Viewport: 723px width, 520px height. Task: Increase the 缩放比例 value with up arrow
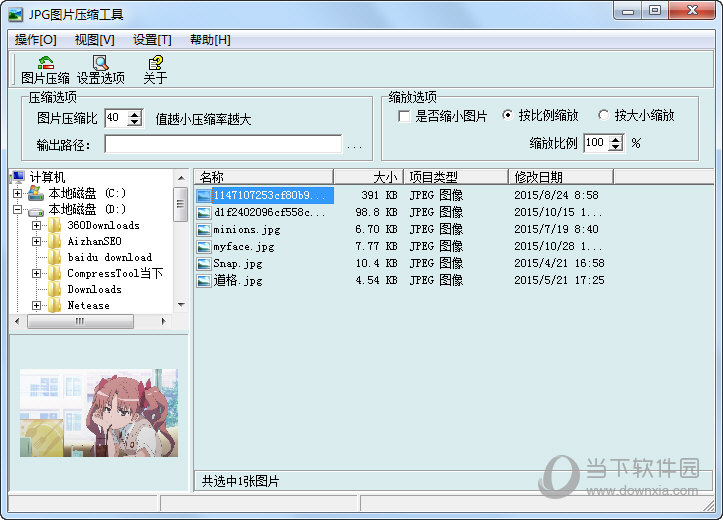point(616,139)
